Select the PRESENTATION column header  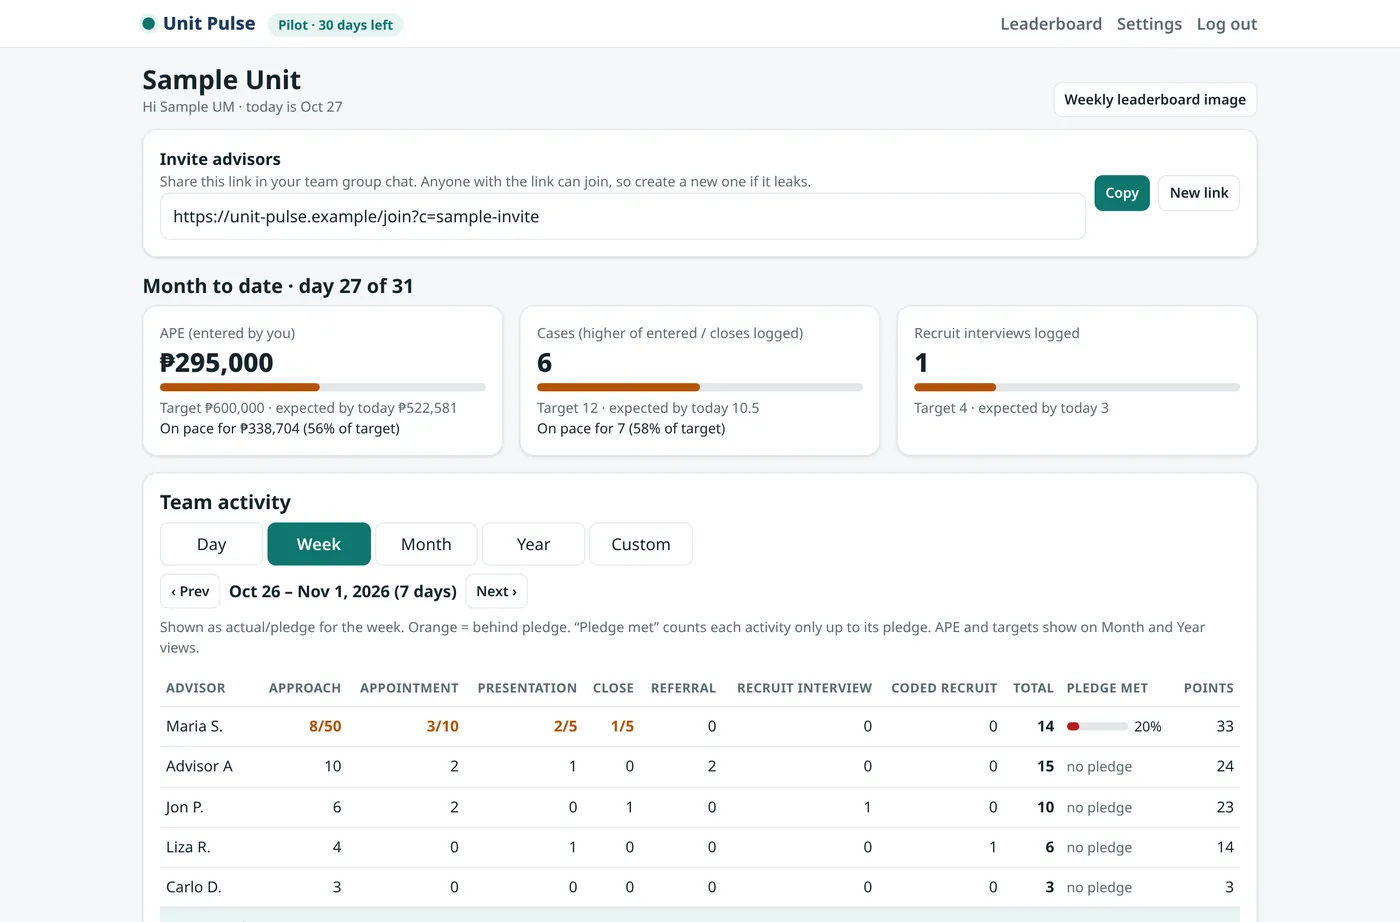(527, 688)
